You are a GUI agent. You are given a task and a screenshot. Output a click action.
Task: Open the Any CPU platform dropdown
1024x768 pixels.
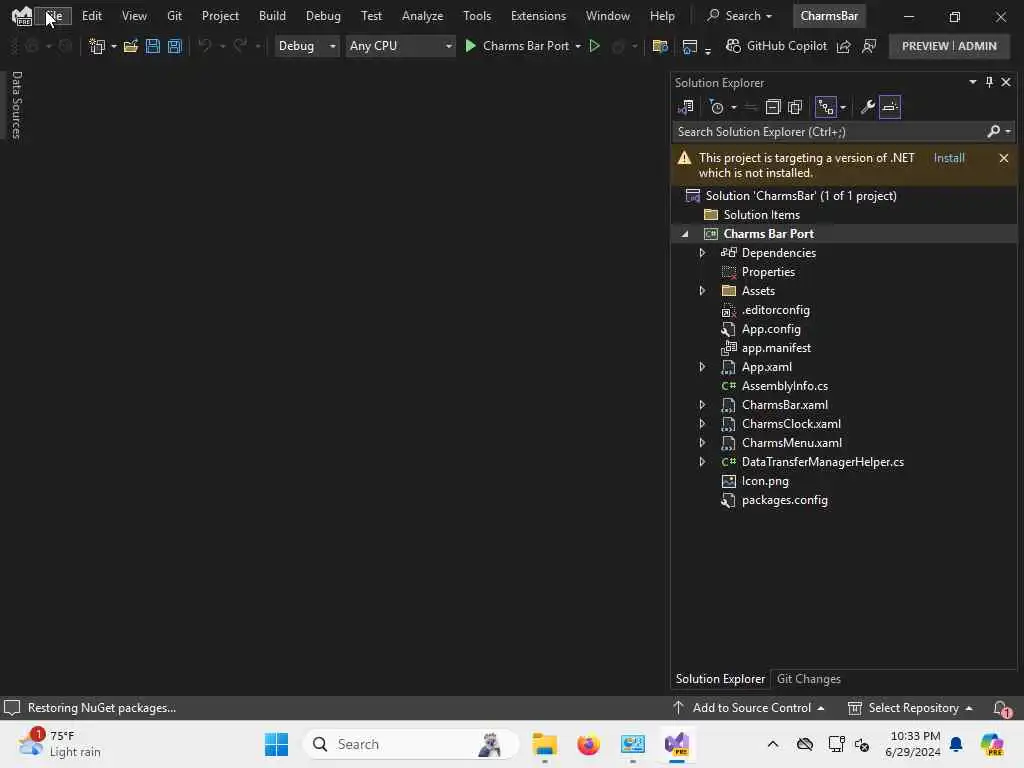(400, 46)
